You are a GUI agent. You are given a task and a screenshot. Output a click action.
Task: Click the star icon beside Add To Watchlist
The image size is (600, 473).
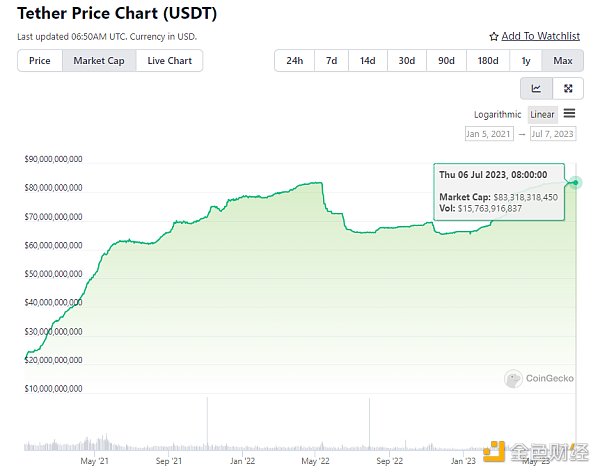[x=494, y=36]
